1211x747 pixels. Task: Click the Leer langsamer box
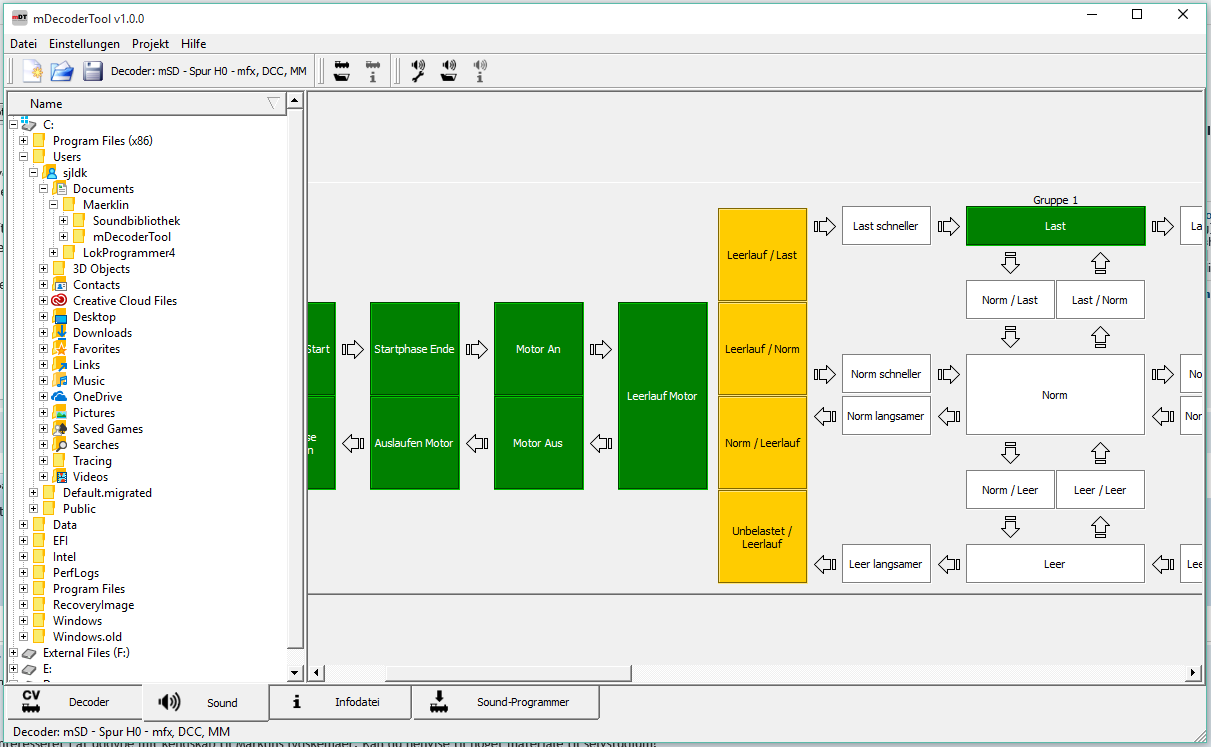(886, 564)
